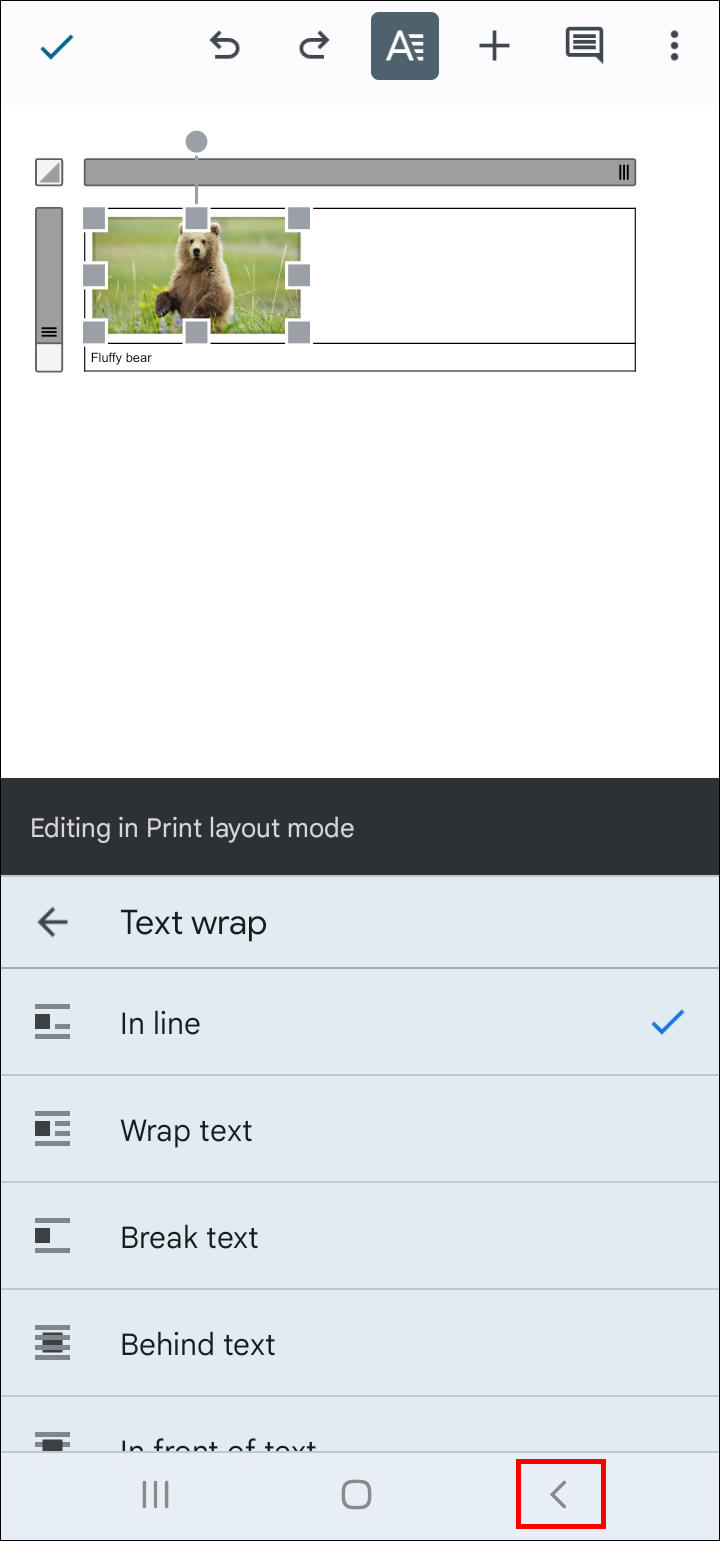This screenshot has width=720, height=1541.
Task: Select the table column handle bar
Action: pyautogui.click(x=359, y=172)
